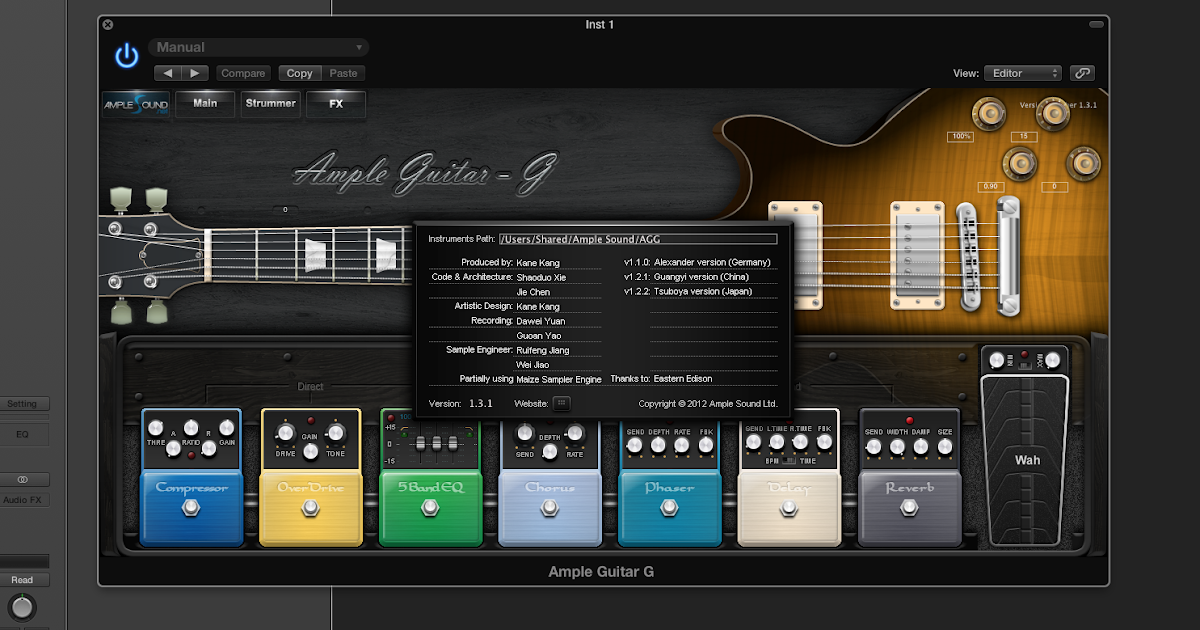Click the Copy button
The width and height of the screenshot is (1200, 630).
pyautogui.click(x=300, y=73)
